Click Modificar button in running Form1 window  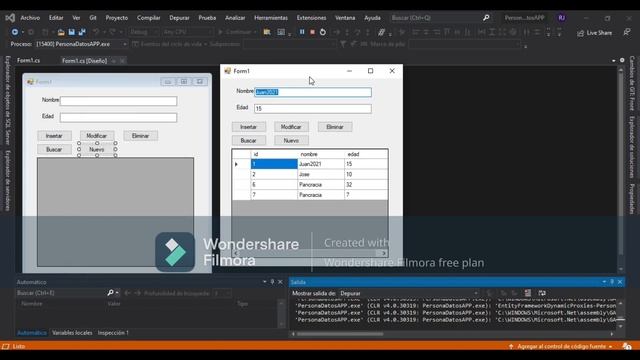[291, 127]
